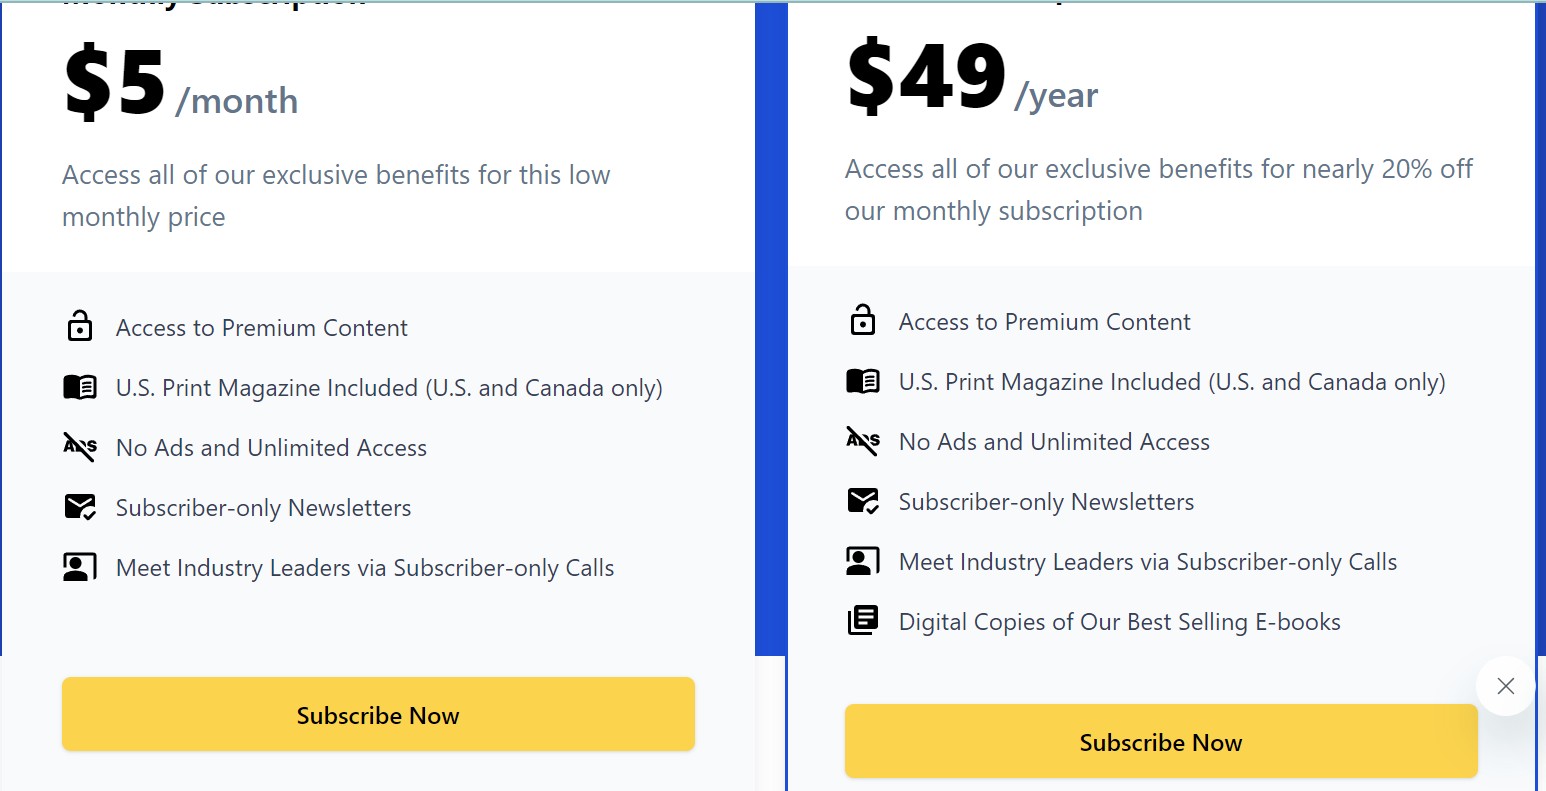1546x791 pixels.
Task: Select yearly 'Subscriber-only Newsletters' text
Action: click(1046, 502)
